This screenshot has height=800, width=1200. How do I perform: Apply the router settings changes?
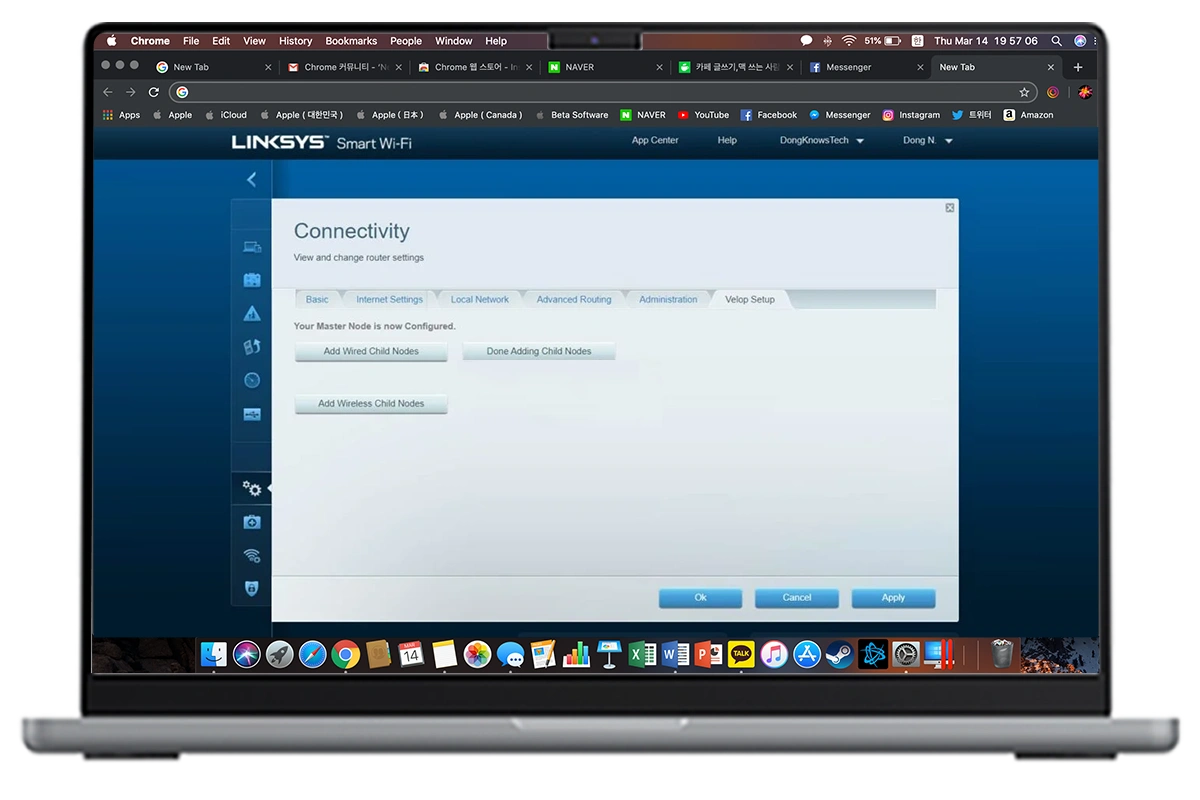(893, 598)
